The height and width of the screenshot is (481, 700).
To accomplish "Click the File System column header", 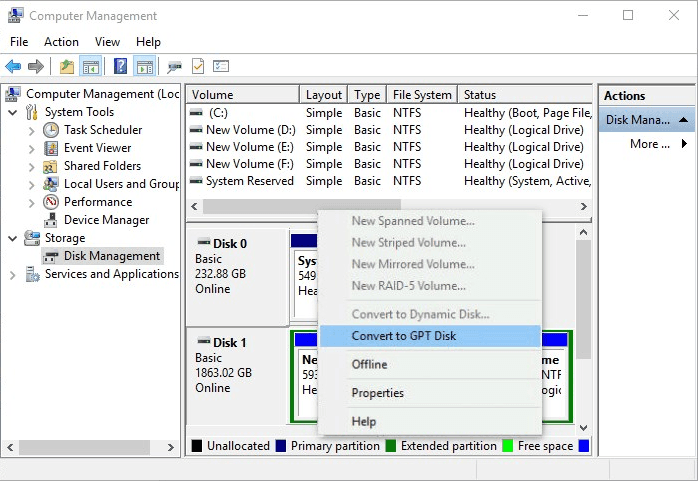I will pos(422,95).
